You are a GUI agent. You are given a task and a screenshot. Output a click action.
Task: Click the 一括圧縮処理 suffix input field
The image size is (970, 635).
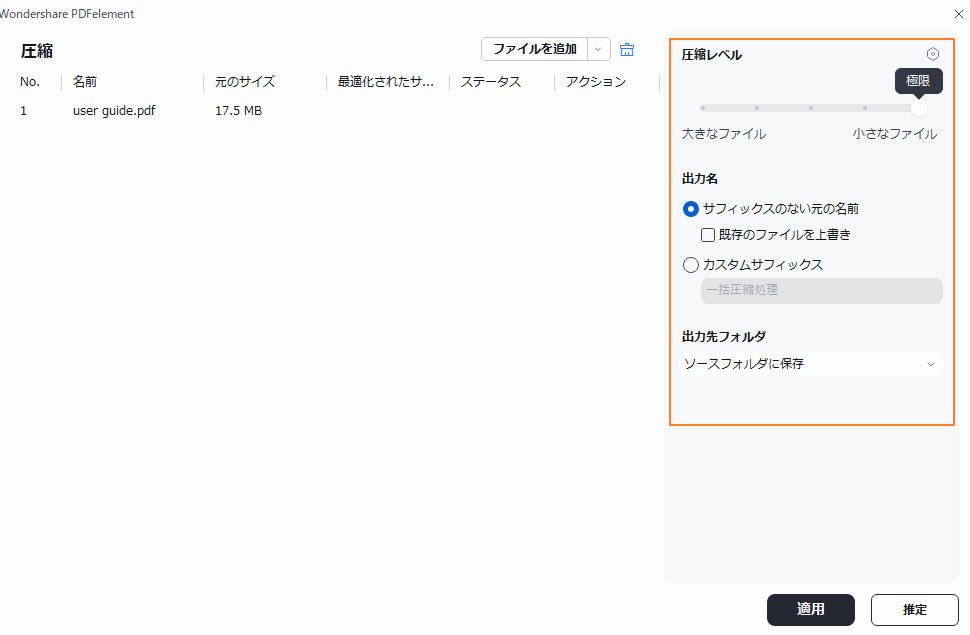820,290
